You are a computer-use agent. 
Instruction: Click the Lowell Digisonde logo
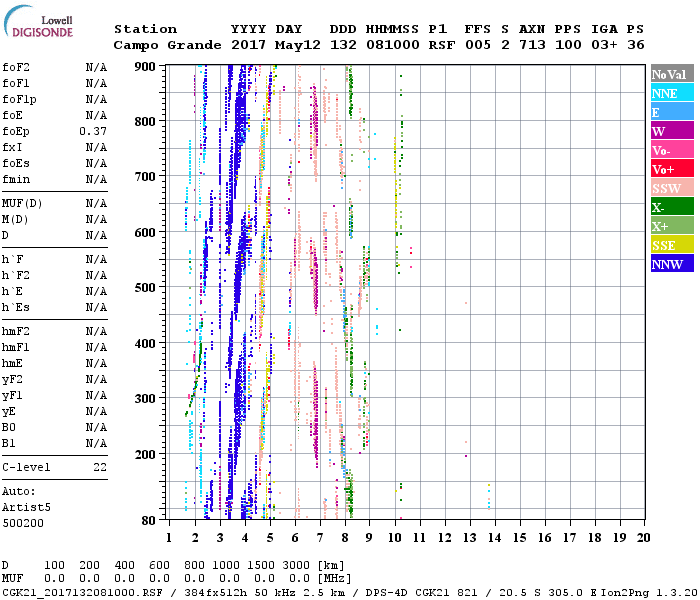tap(38, 21)
